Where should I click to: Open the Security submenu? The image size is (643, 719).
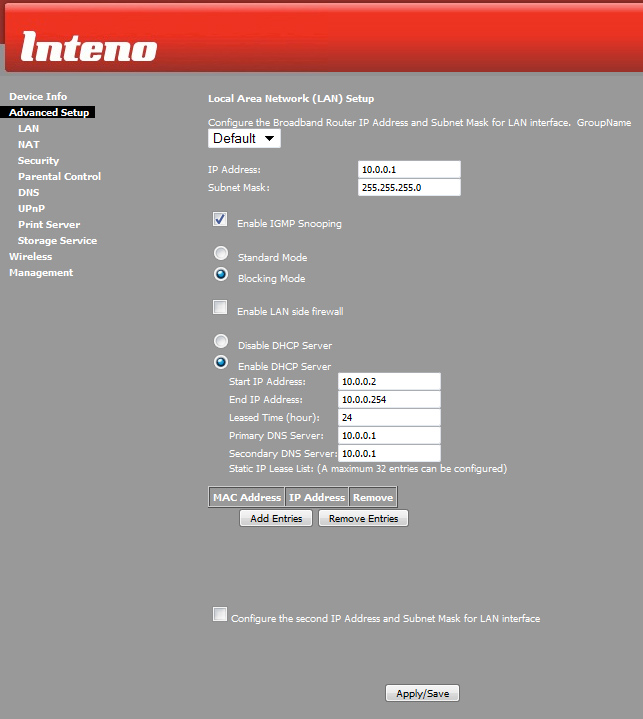pyautogui.click(x=39, y=160)
